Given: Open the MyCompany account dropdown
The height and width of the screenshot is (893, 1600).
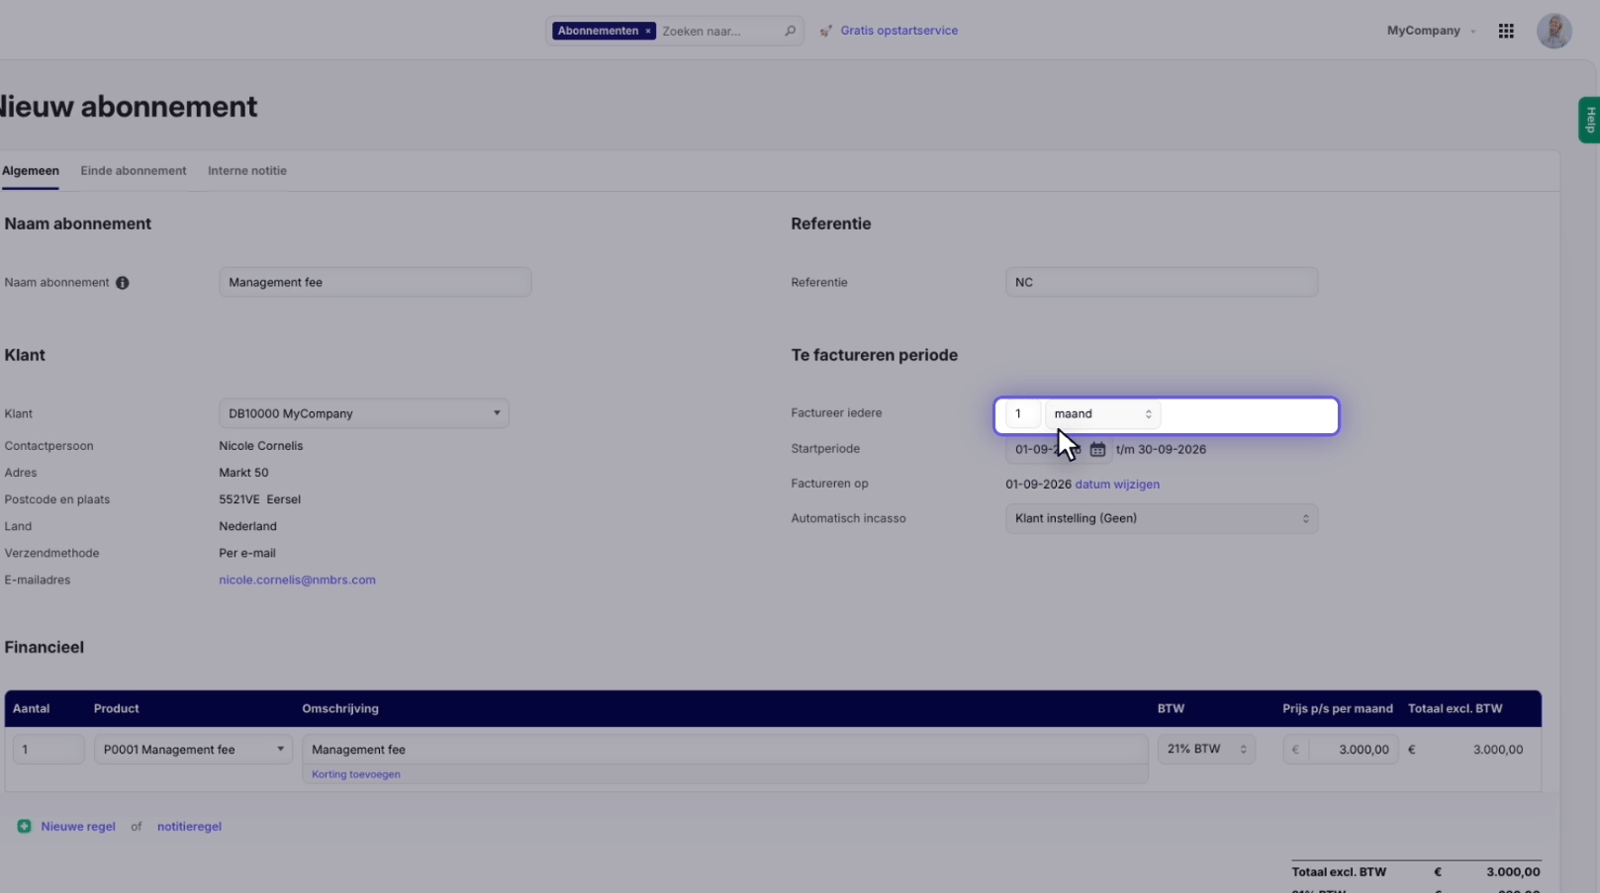Looking at the screenshot, I should click(1430, 31).
